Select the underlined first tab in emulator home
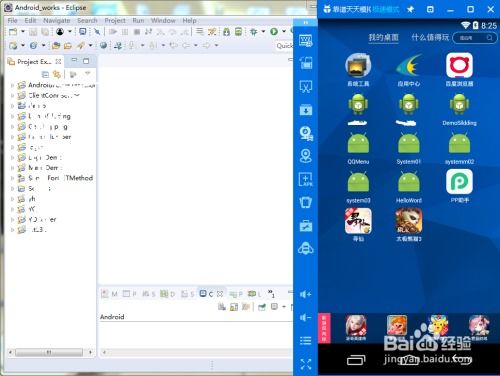This screenshot has height=376, width=500. click(x=383, y=38)
